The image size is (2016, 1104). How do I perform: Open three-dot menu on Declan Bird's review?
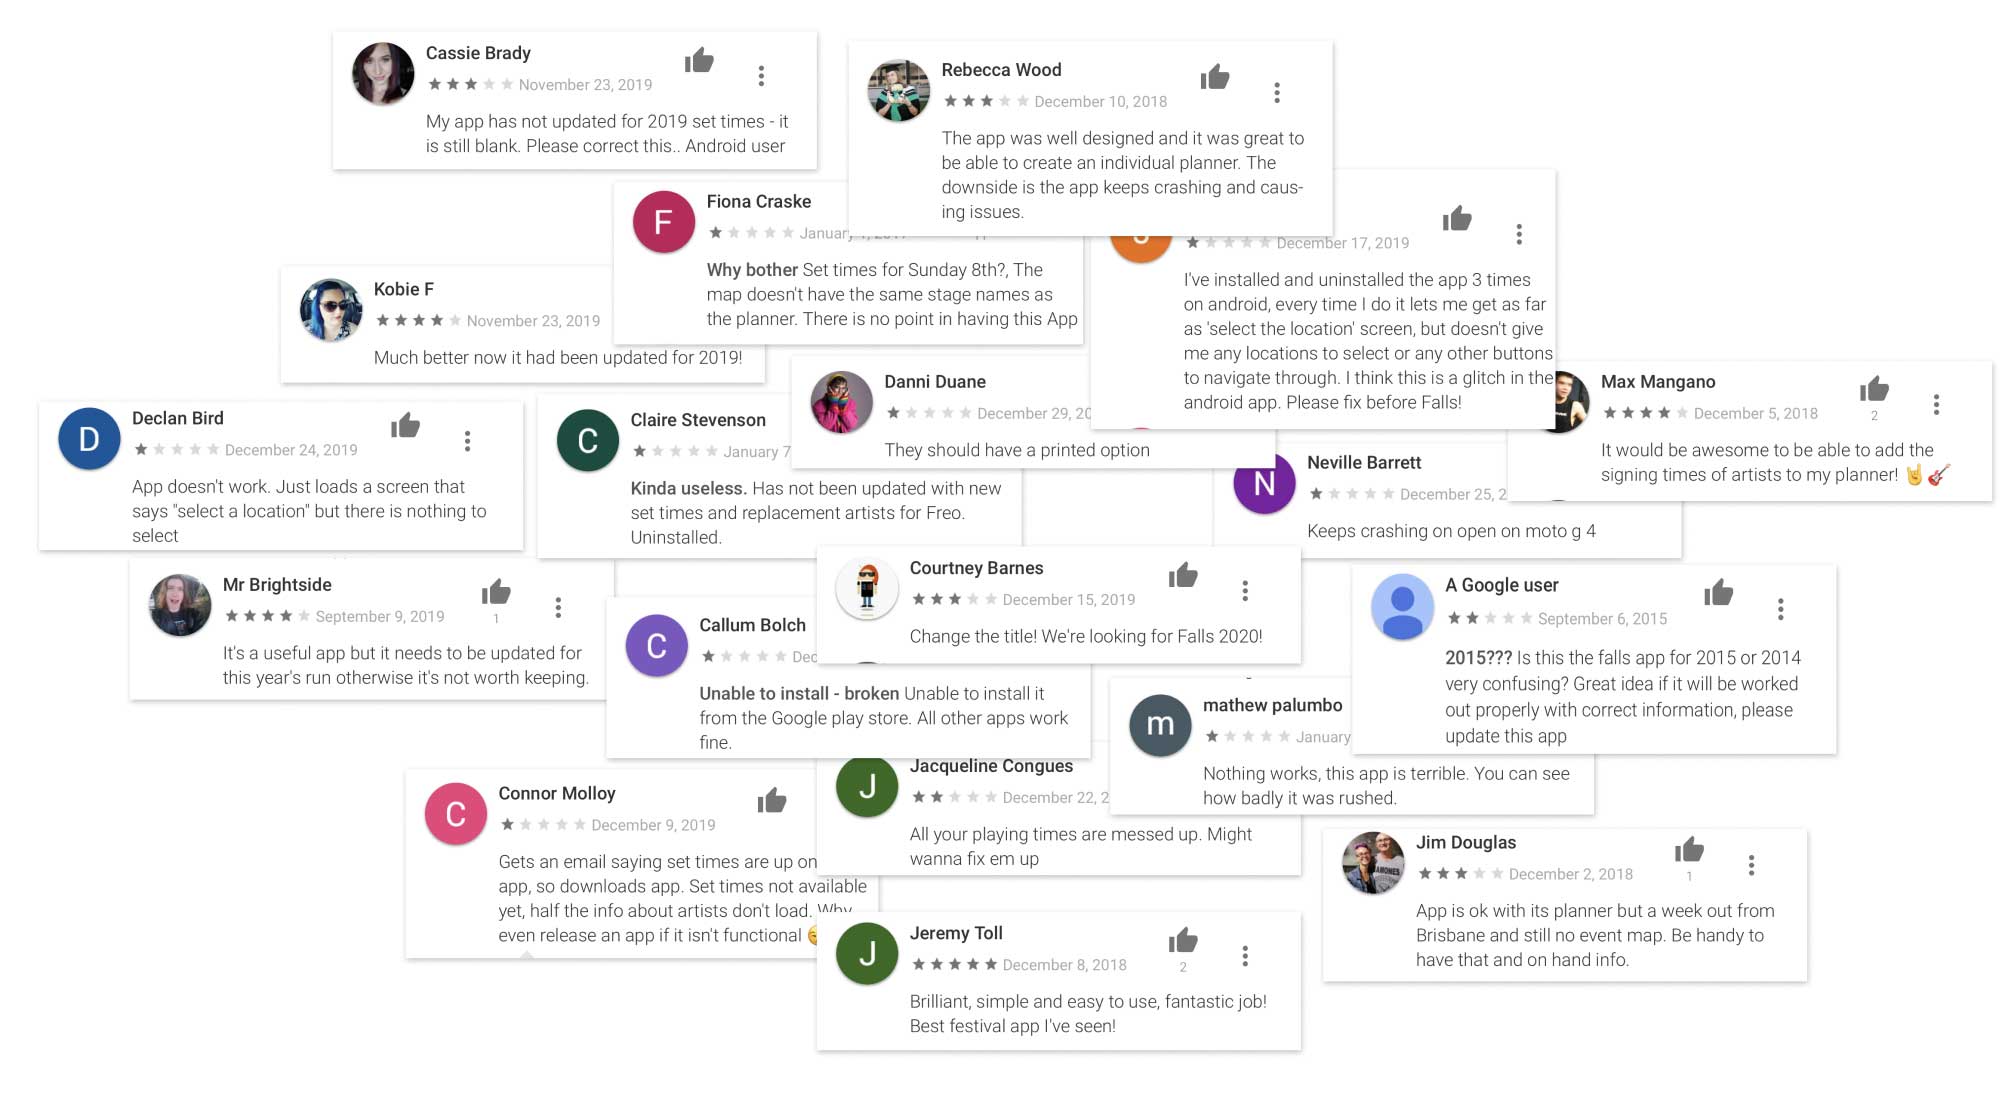(x=467, y=441)
